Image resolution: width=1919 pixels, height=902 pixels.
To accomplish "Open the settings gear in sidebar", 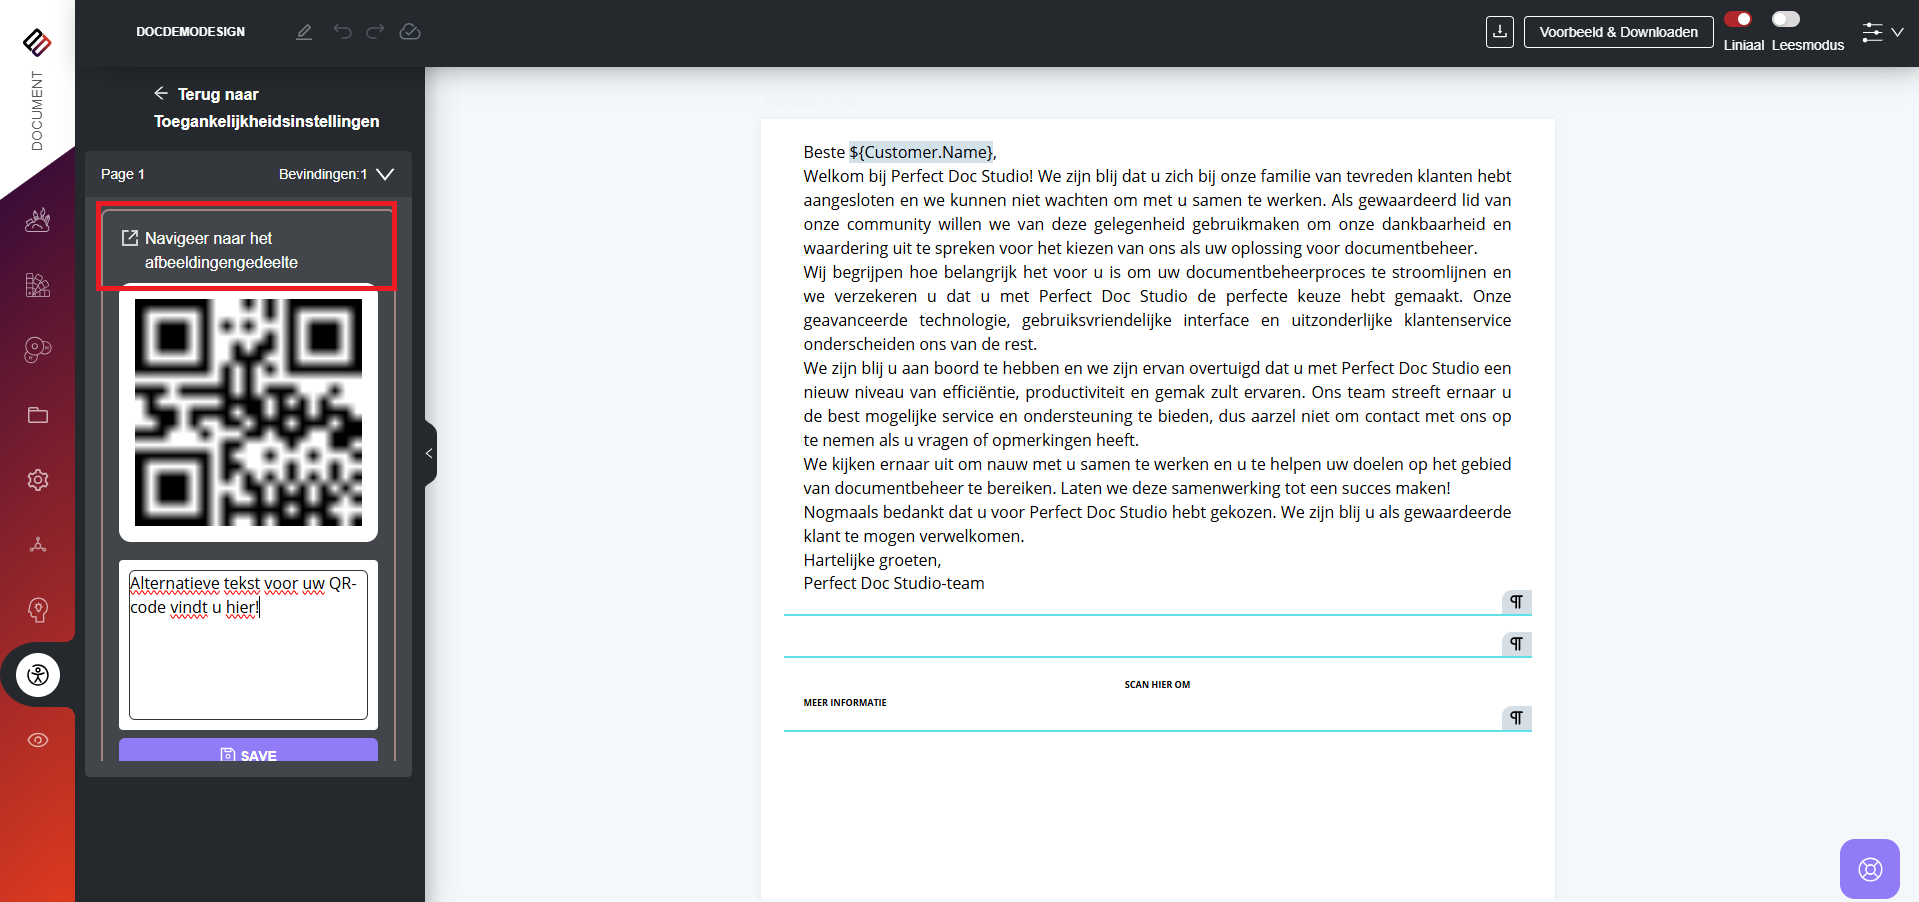I will pos(38,480).
